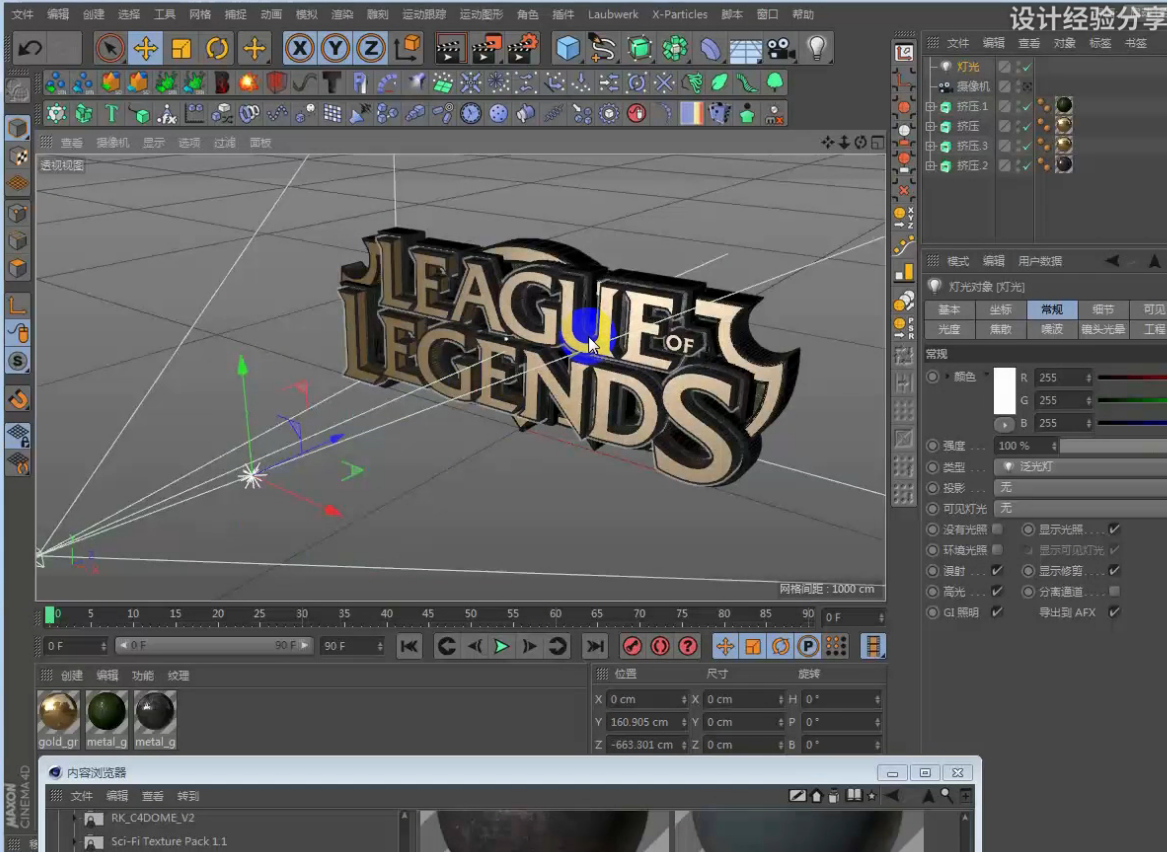
Task: Expand the 颜色 disclosure triangle
Action: pyautogui.click(x=947, y=377)
